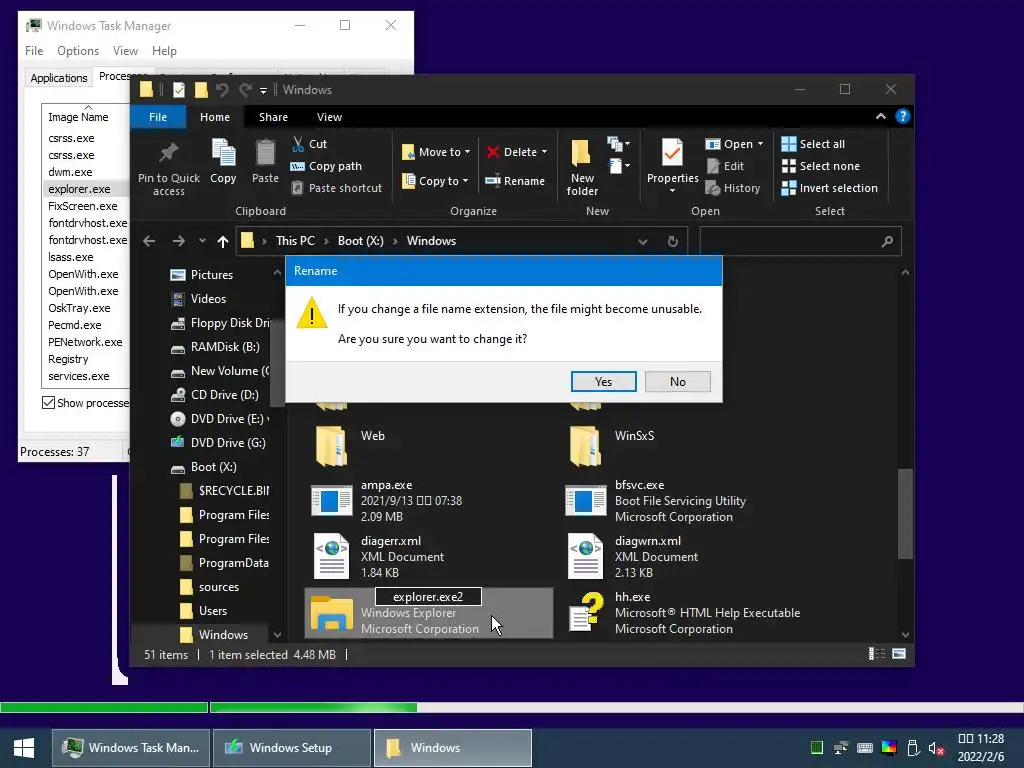Viewport: 1024px width, 768px height.
Task: Expand the Delete dropdown arrow
Action: click(544, 152)
